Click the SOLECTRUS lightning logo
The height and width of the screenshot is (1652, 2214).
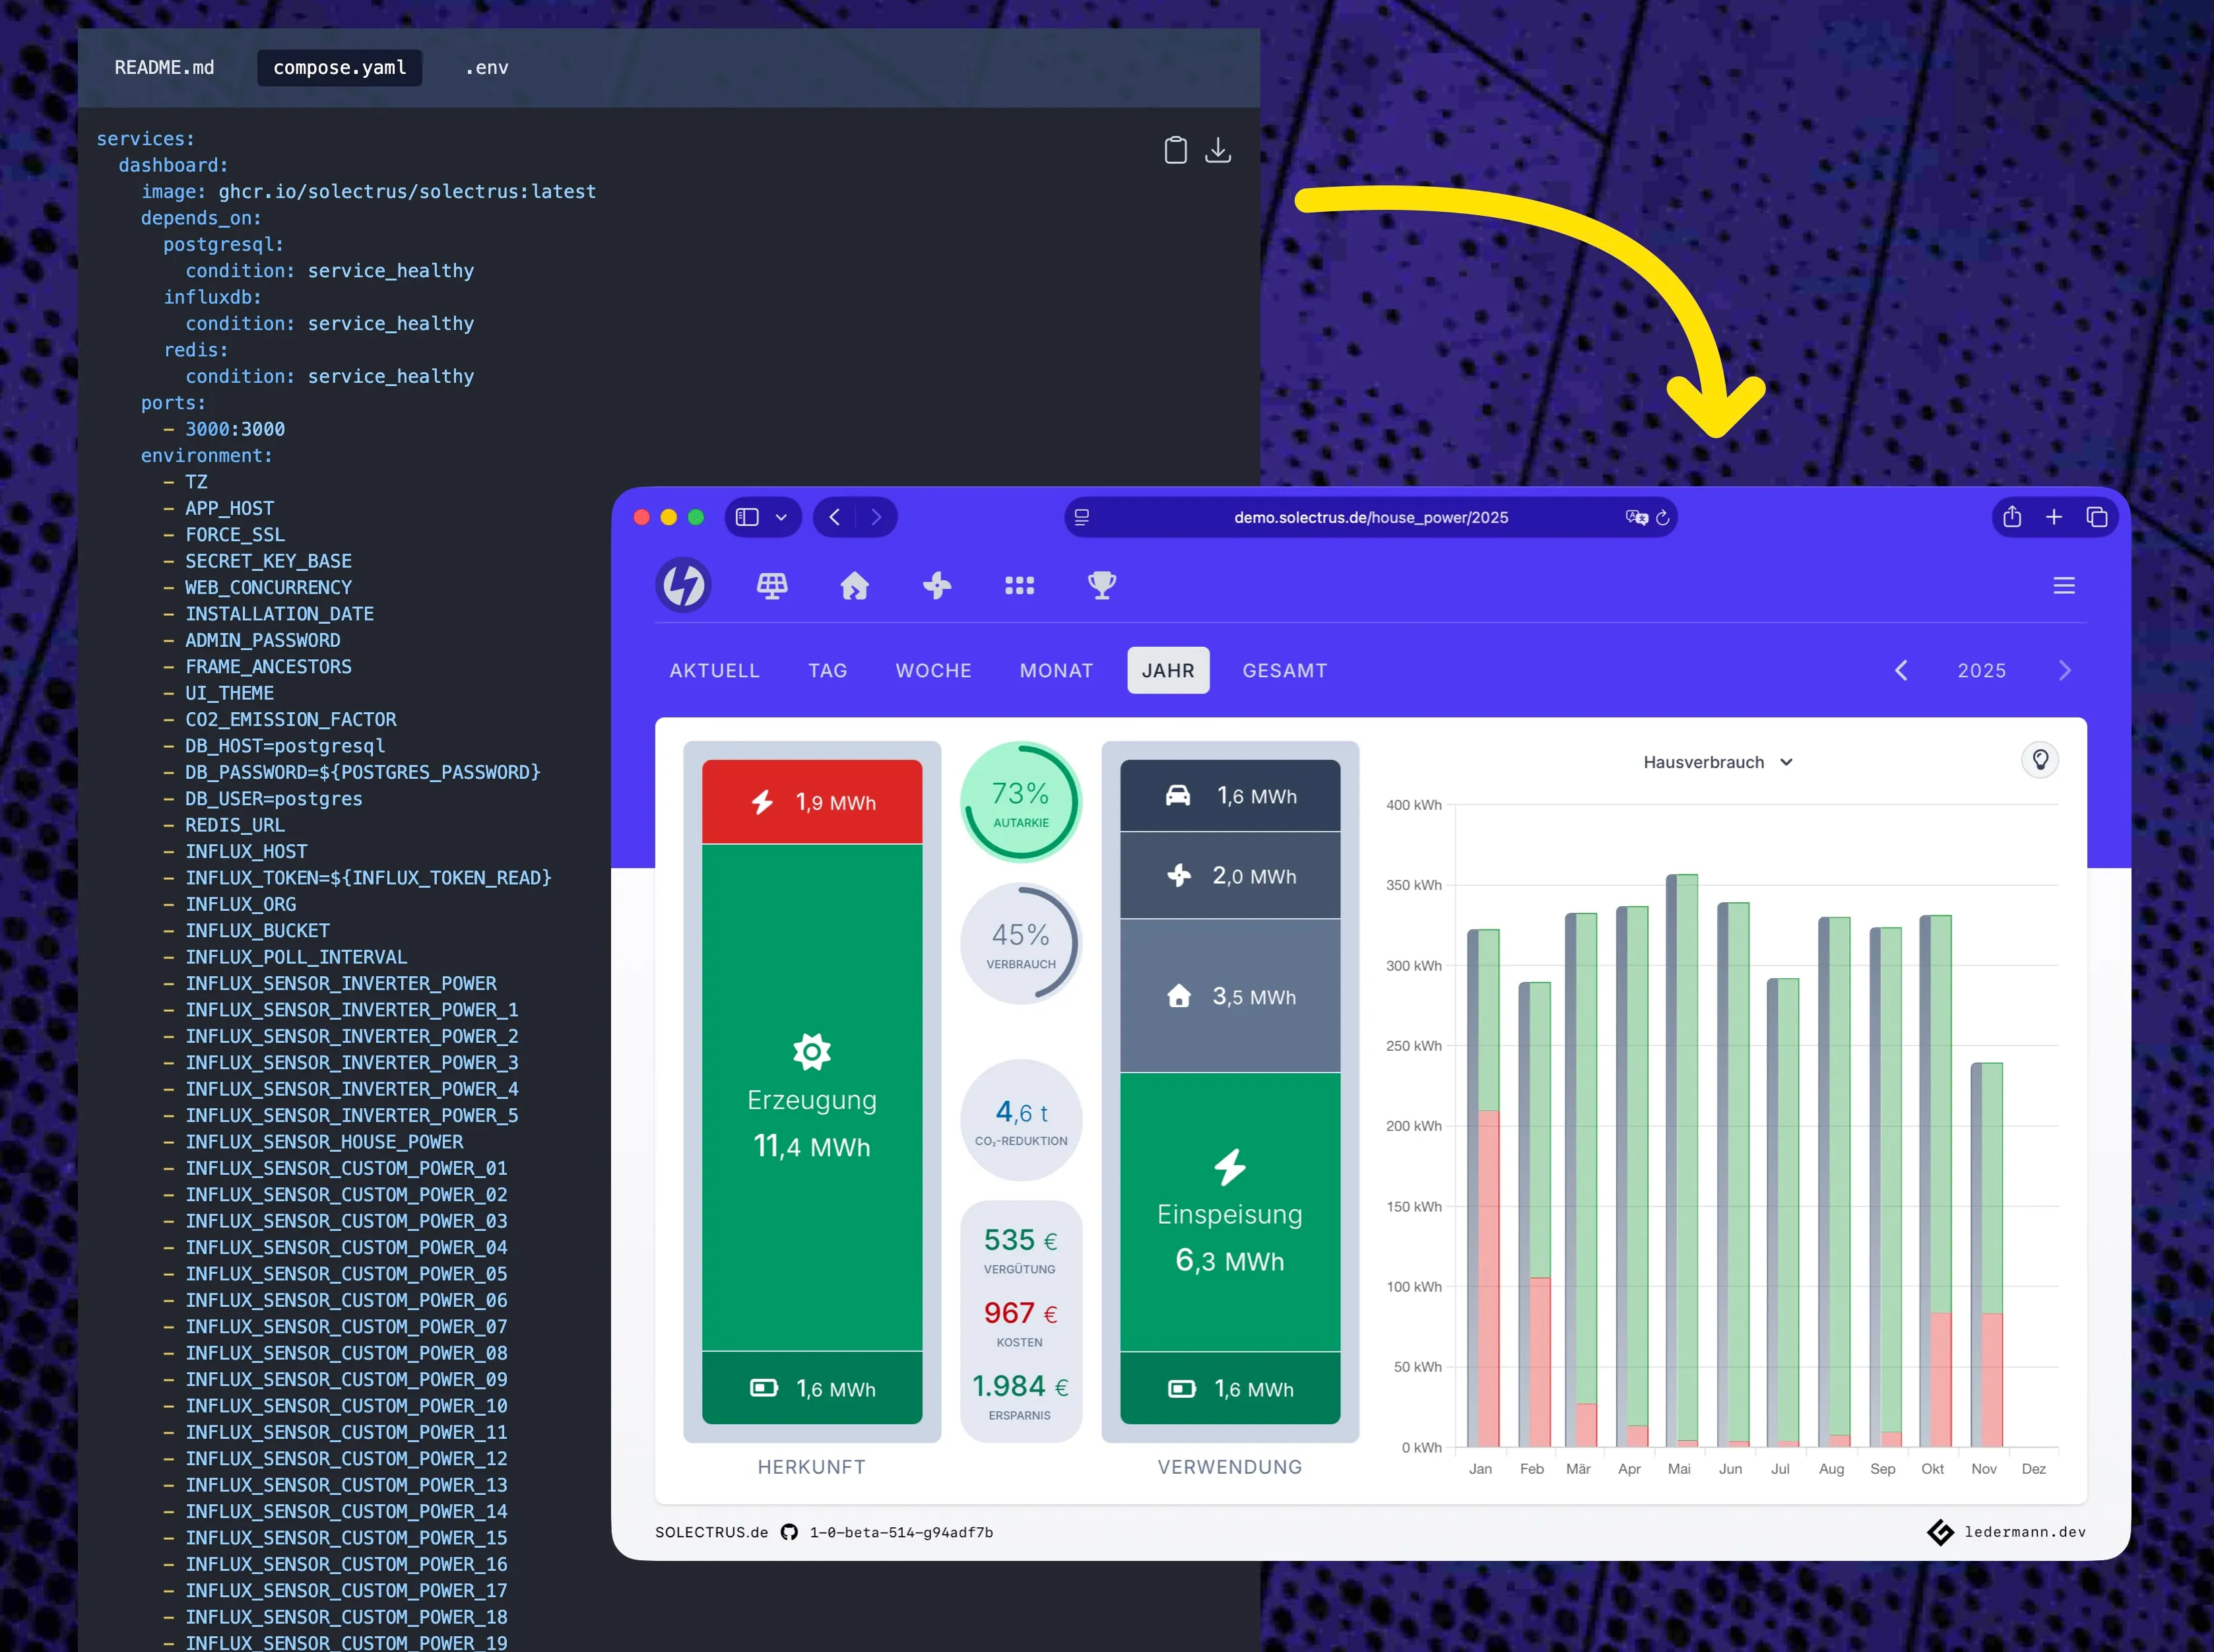pos(683,585)
